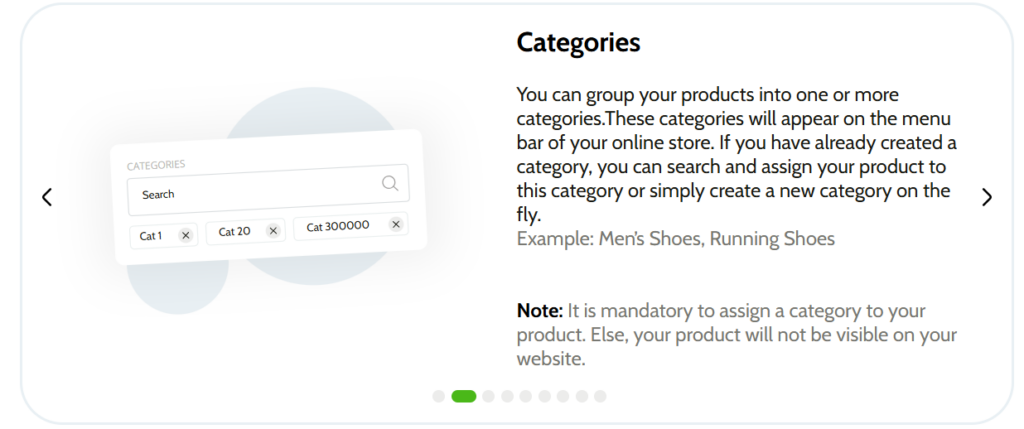Screen dimensions: 1024x429
Task: Click the Categories illustration card
Action: coord(269,197)
